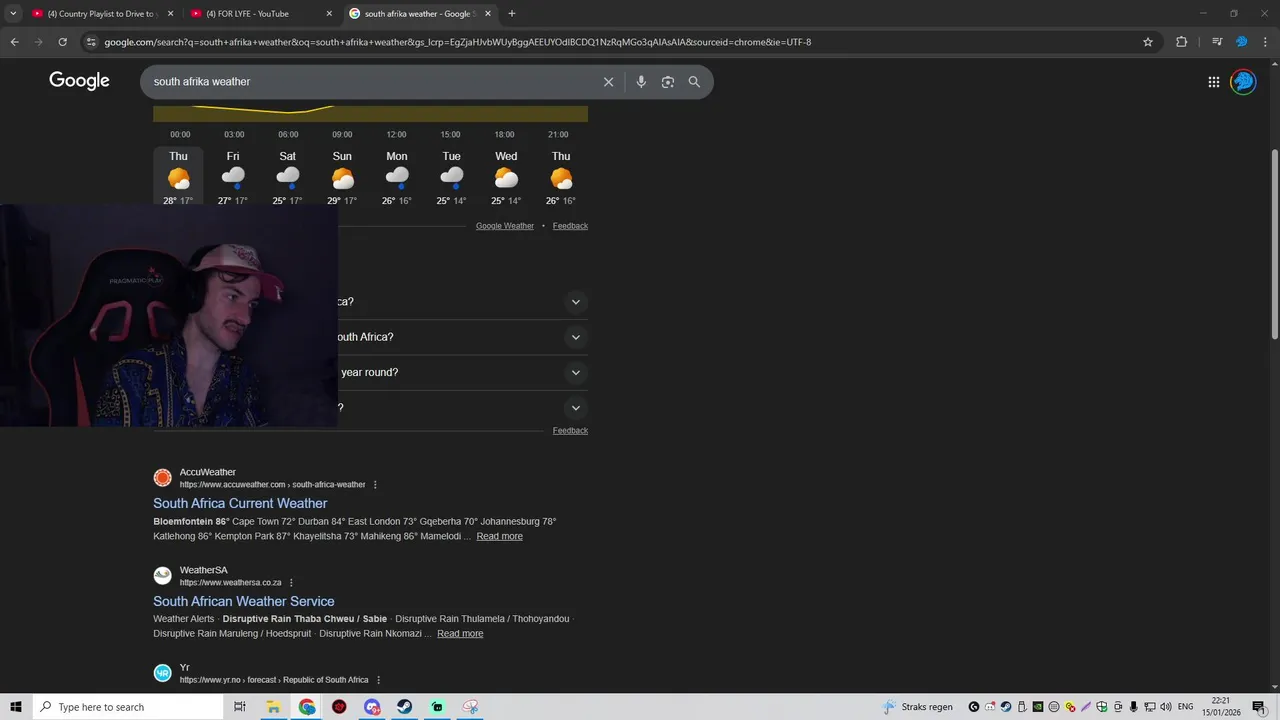Open the media controls icon in Chrome toolbar
Viewport: 1280px width, 720px height.
1217,42
